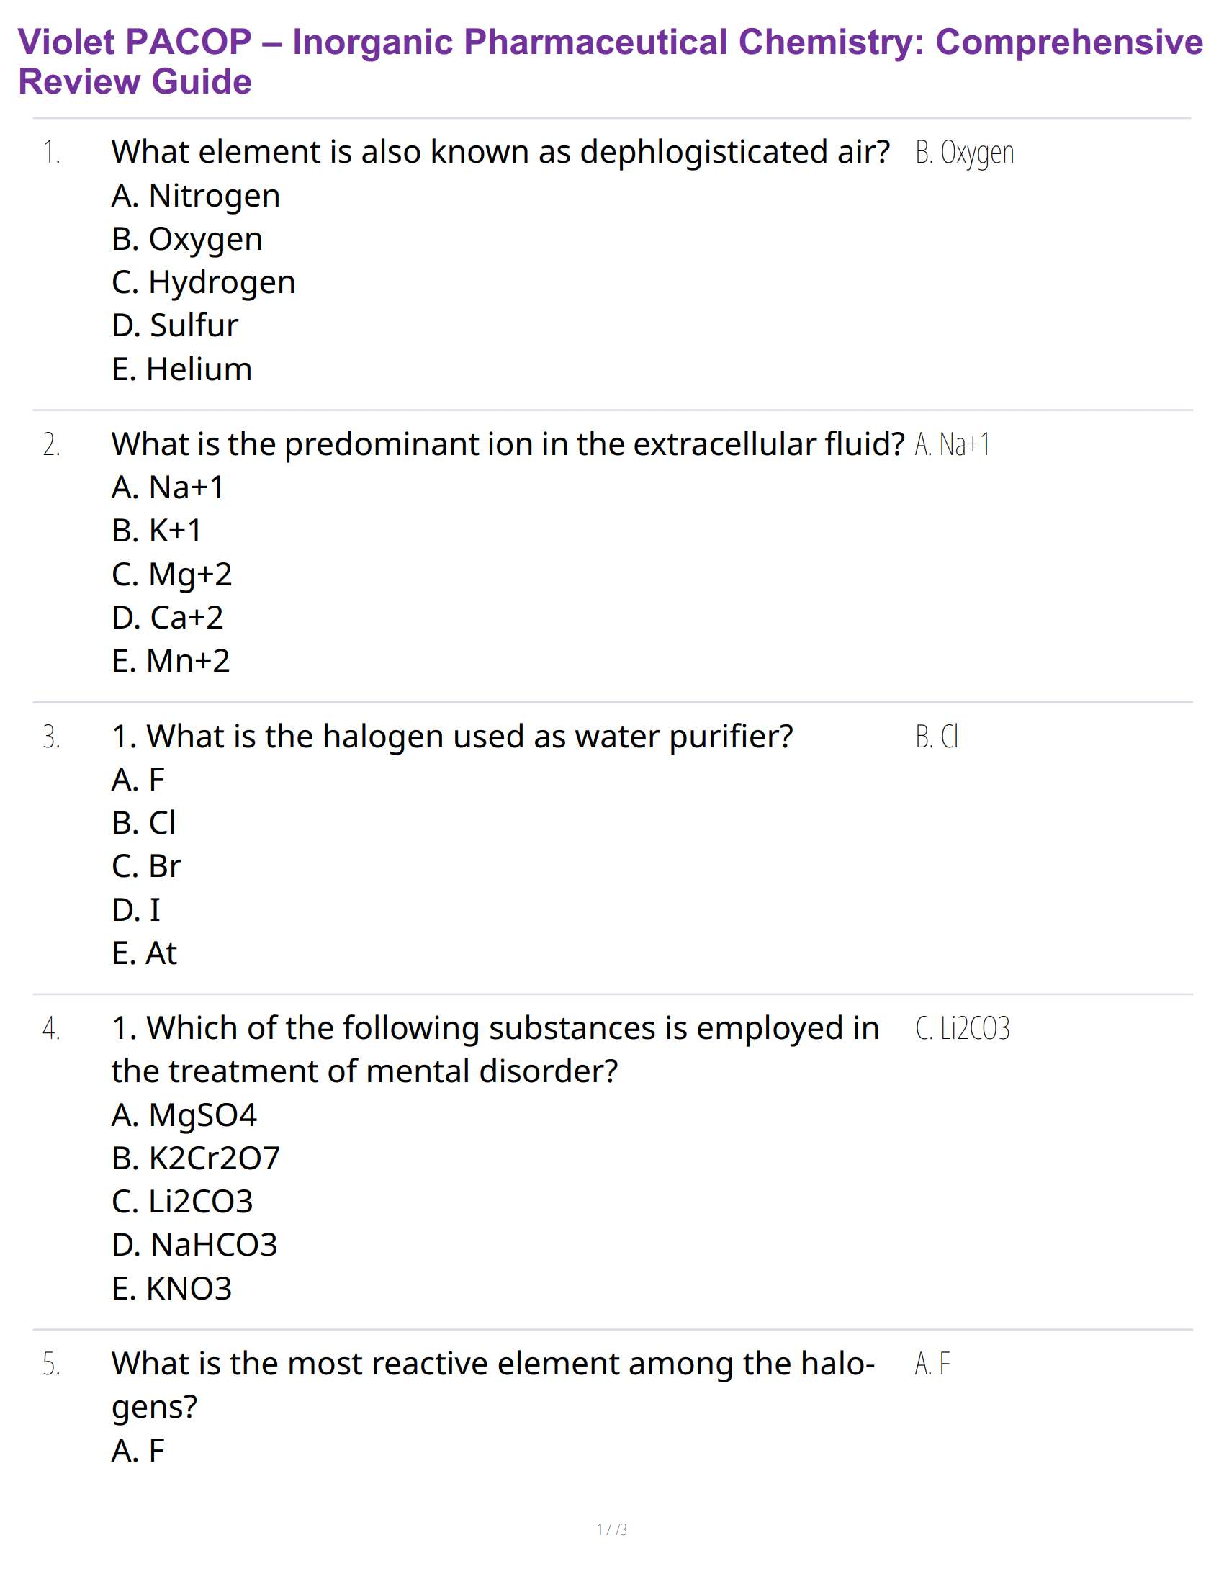Viewport: 1224px width, 1584px height.
Task: Click the 'D. I' option in question 3
Action: click(x=136, y=910)
